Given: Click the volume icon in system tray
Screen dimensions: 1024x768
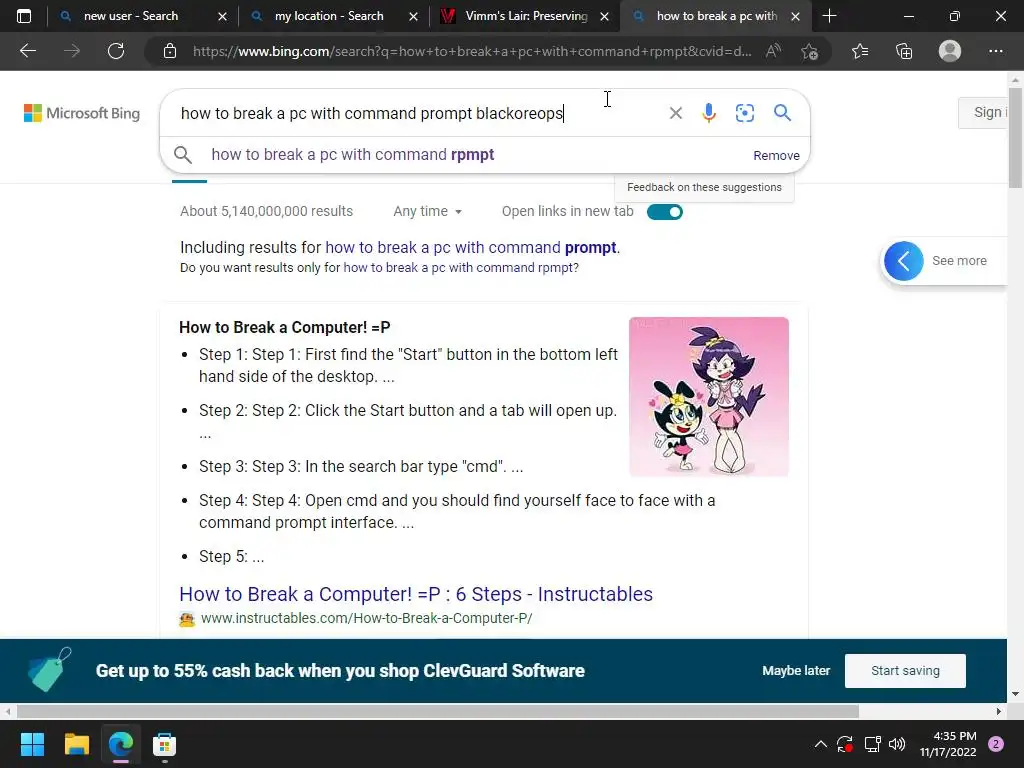Looking at the screenshot, I should coord(897,744).
